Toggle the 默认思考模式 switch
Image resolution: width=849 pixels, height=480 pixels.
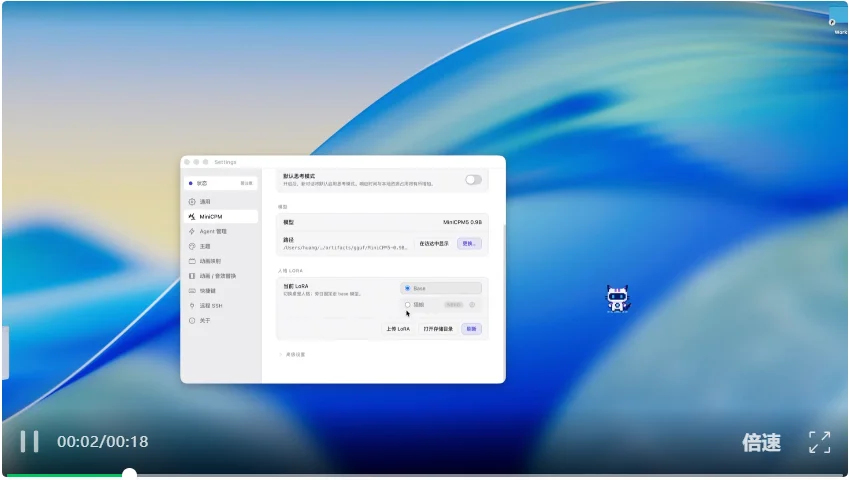tap(473, 180)
